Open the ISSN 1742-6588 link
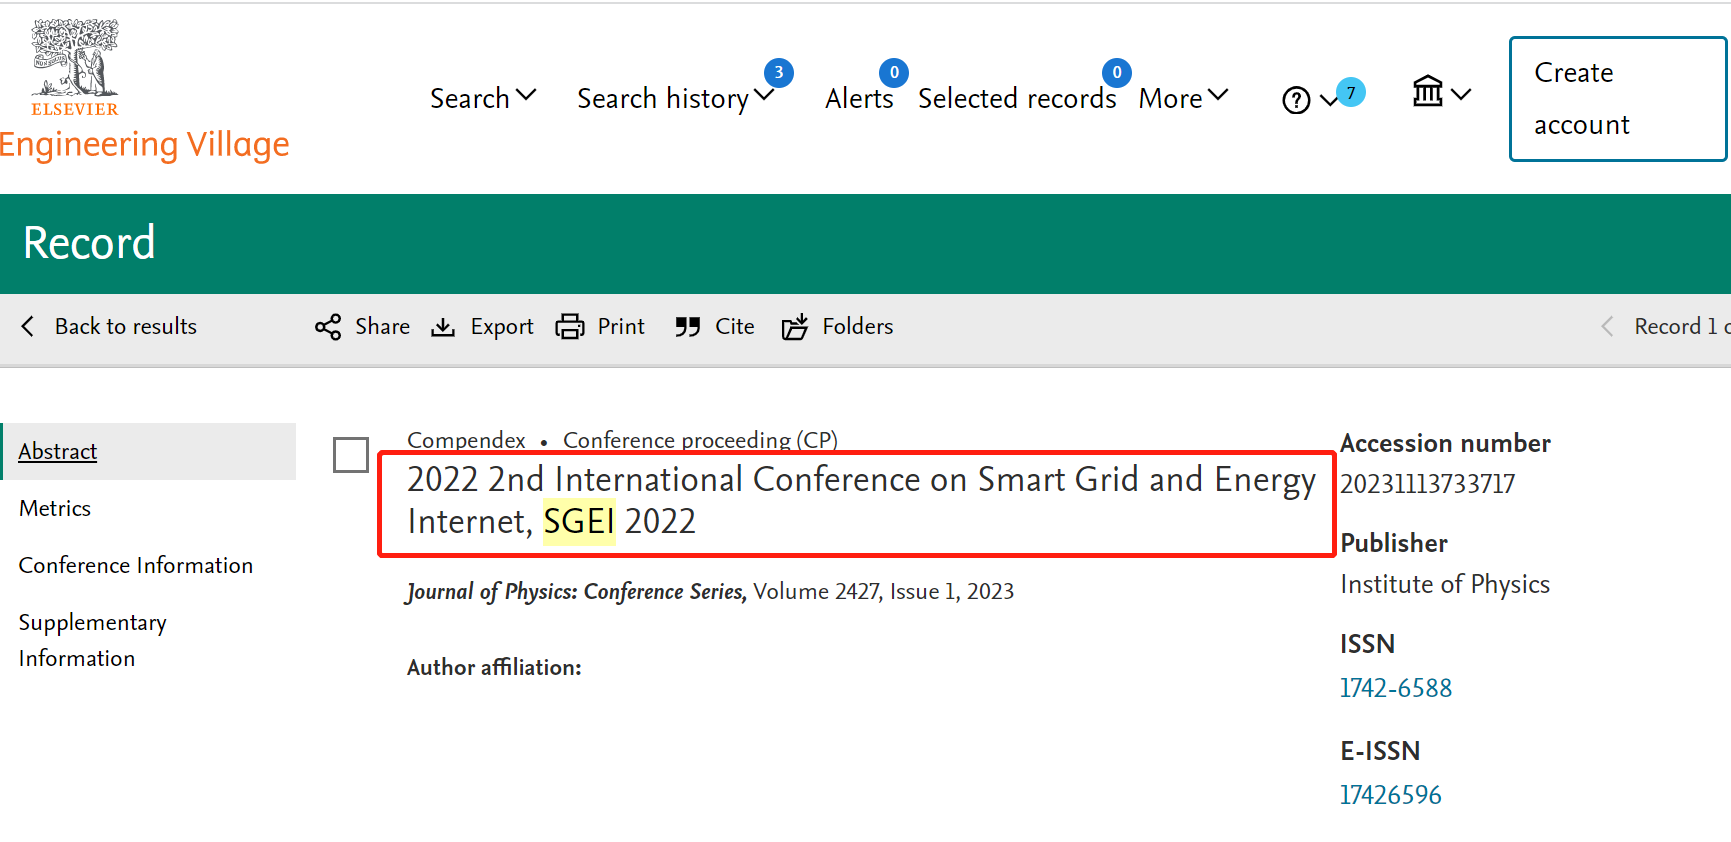The image size is (1731, 842). click(x=1396, y=688)
